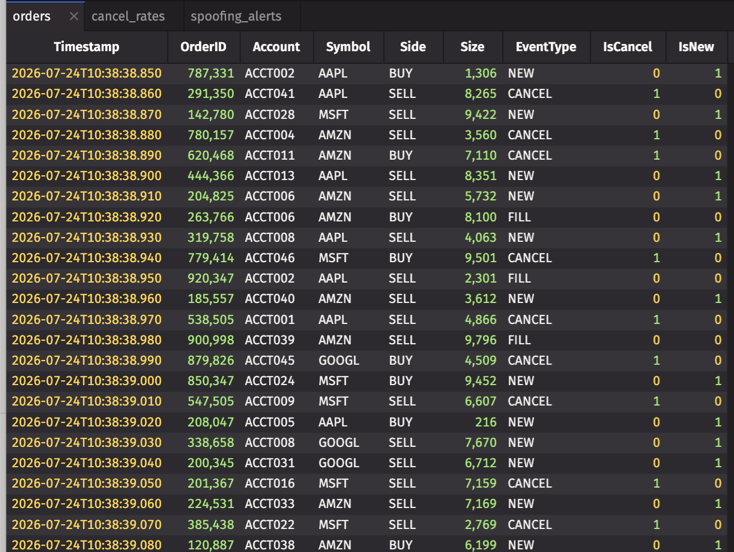Click account ACCT013 cell

pos(276,176)
